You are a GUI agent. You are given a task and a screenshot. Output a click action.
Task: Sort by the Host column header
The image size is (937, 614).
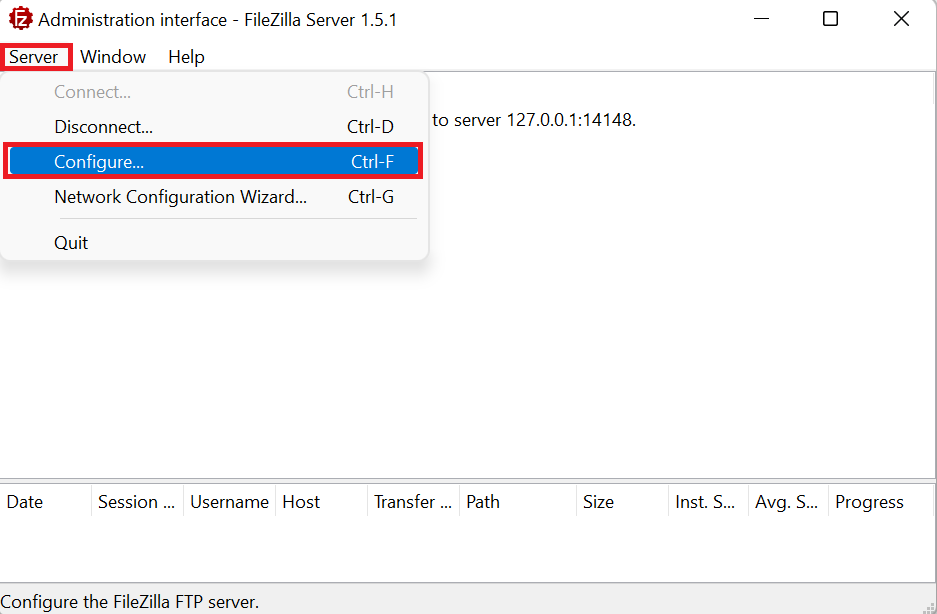point(321,502)
